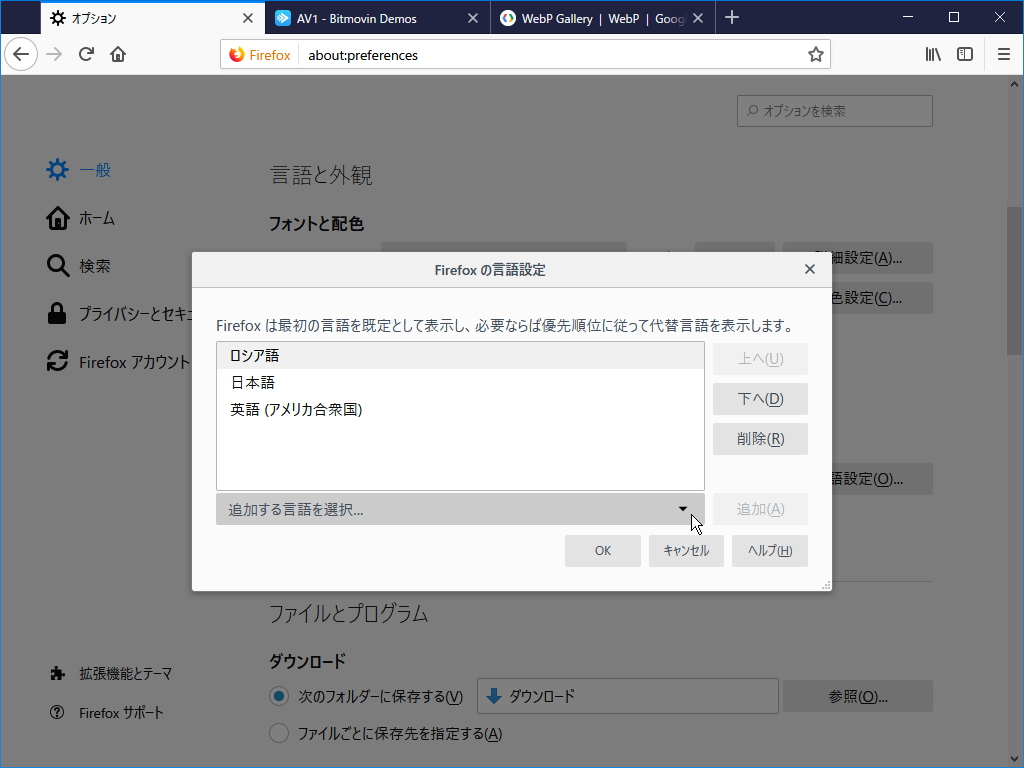Reload the current page
1024x768 pixels.
click(88, 54)
